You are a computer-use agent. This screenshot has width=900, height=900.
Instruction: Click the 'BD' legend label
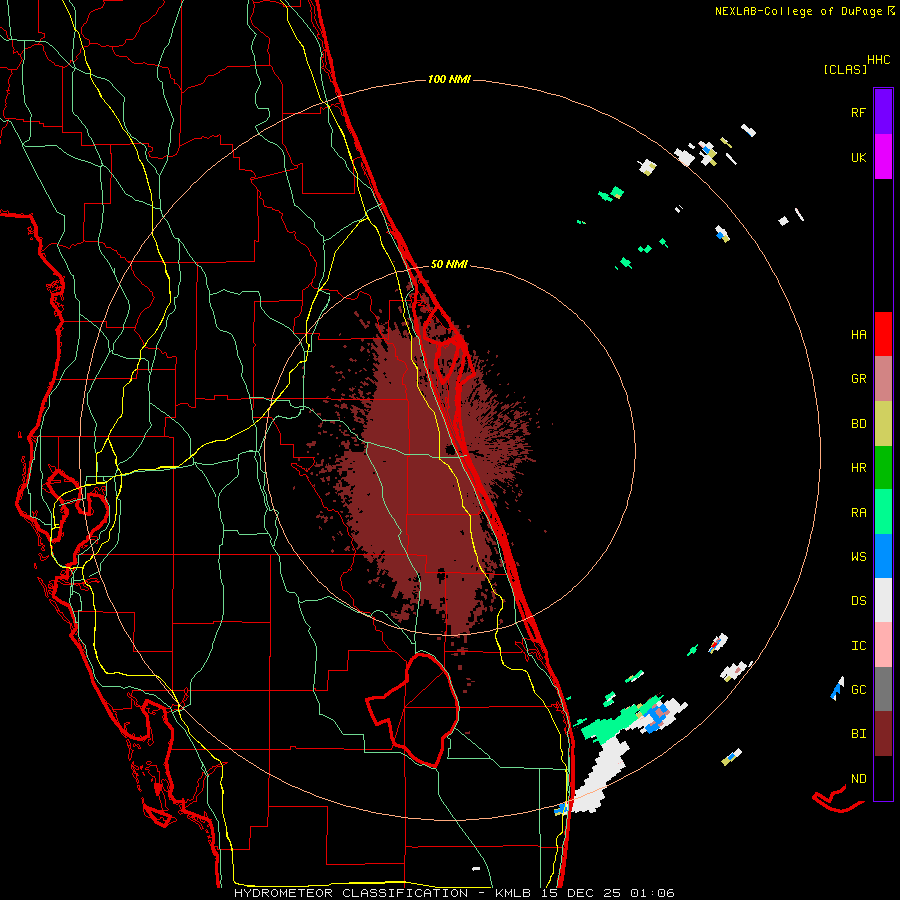tap(859, 424)
